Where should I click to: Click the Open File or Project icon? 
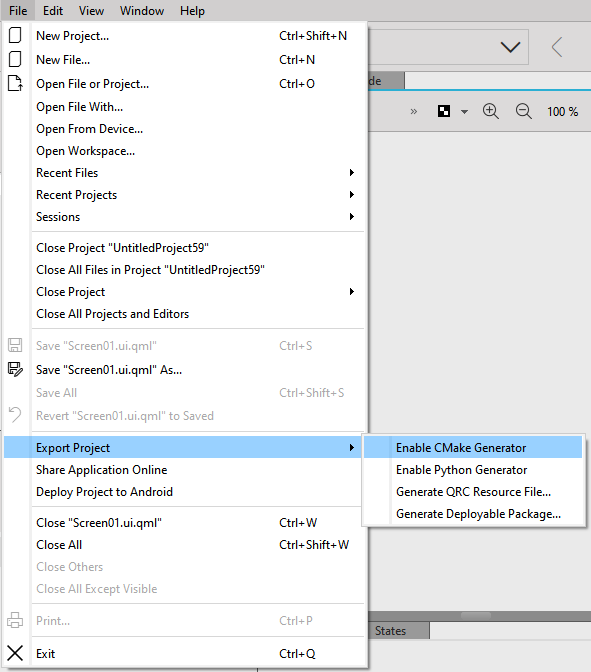pos(15,83)
